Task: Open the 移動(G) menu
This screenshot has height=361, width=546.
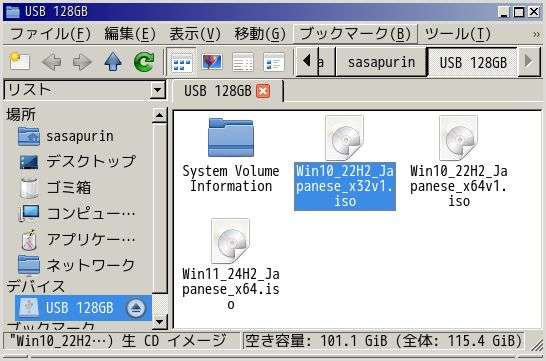Action: click(260, 34)
